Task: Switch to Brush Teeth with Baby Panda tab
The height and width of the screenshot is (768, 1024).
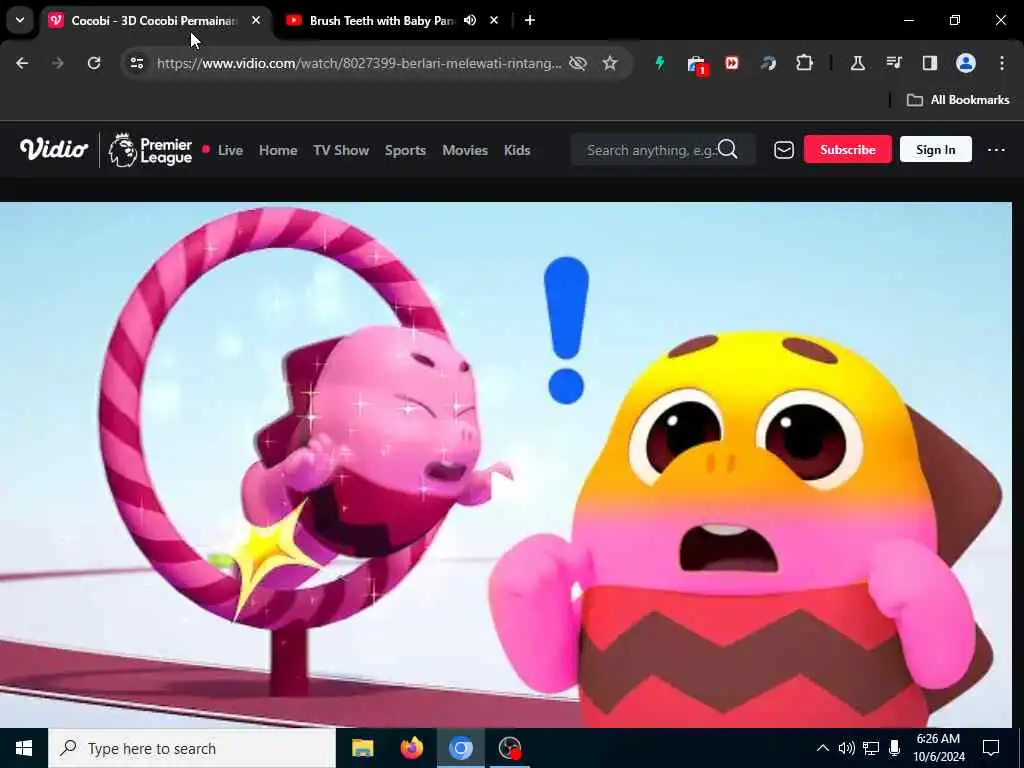Action: coord(381,21)
